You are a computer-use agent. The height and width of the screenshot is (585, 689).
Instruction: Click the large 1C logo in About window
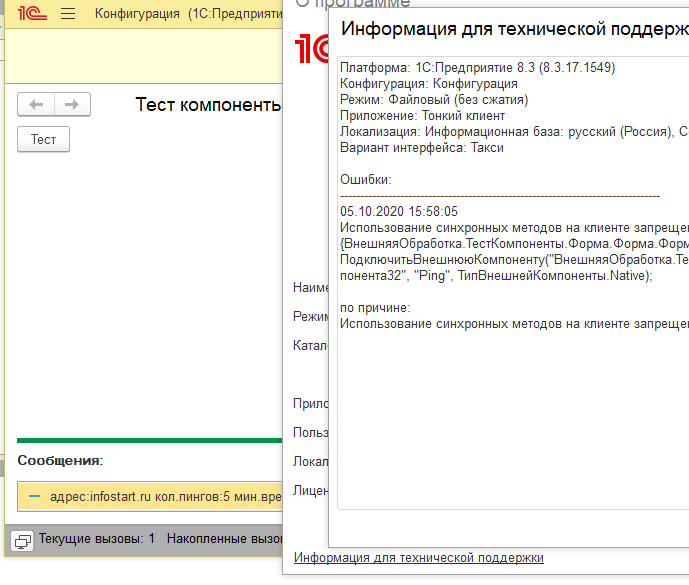[312, 48]
